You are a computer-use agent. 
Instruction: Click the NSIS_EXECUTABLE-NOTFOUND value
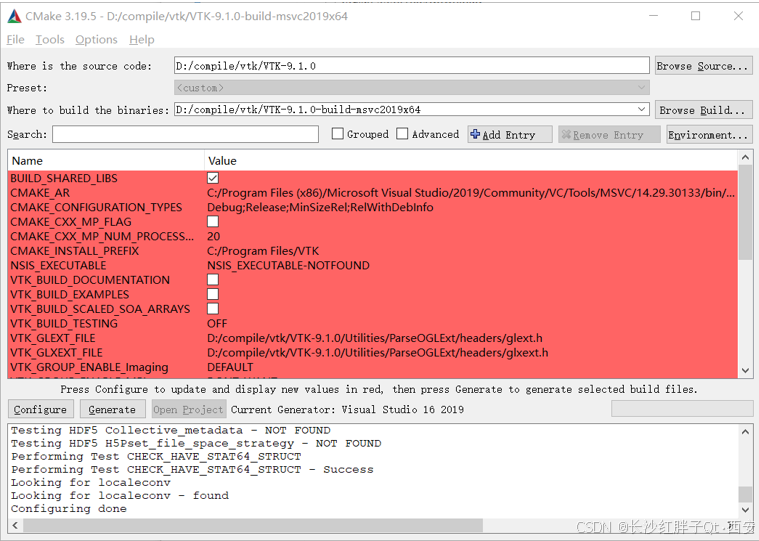pos(288,265)
